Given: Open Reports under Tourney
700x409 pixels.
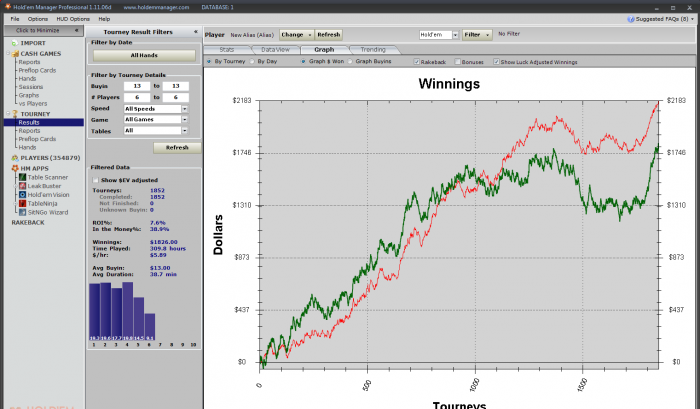Looking at the screenshot, I should (x=29, y=131).
